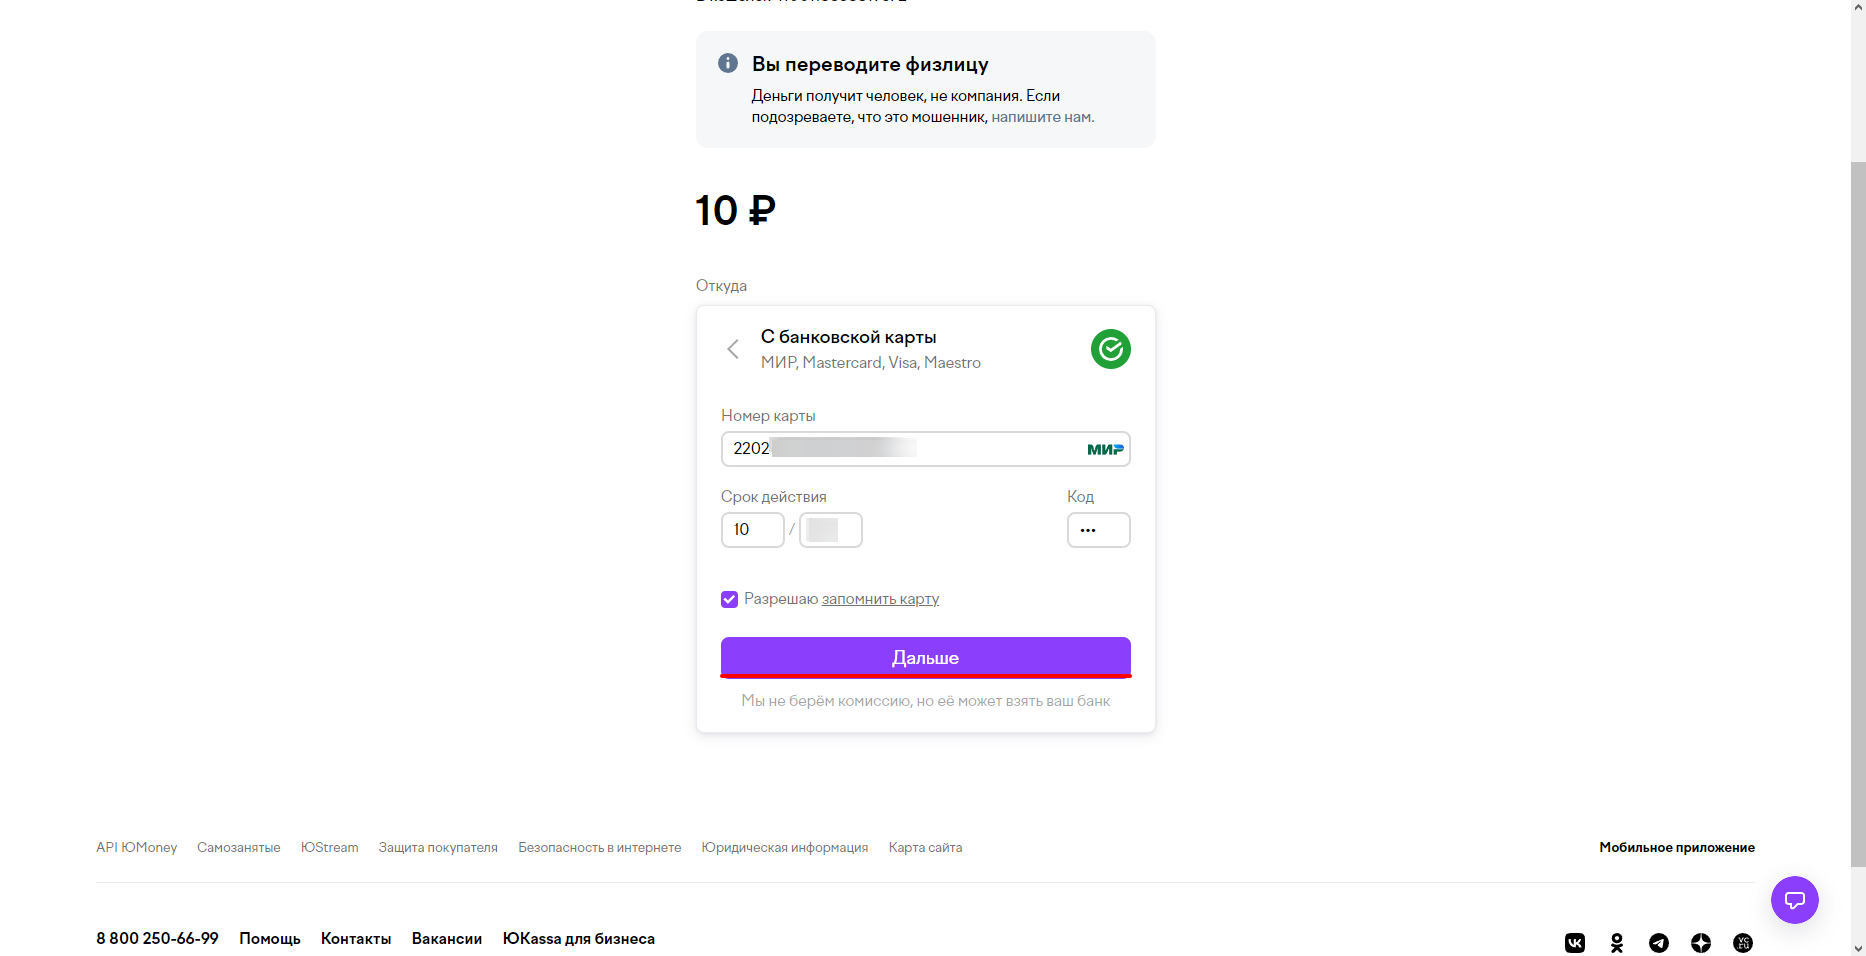Click the info icon beside Вы переводите физлицу
This screenshot has width=1866, height=956.
click(728, 63)
